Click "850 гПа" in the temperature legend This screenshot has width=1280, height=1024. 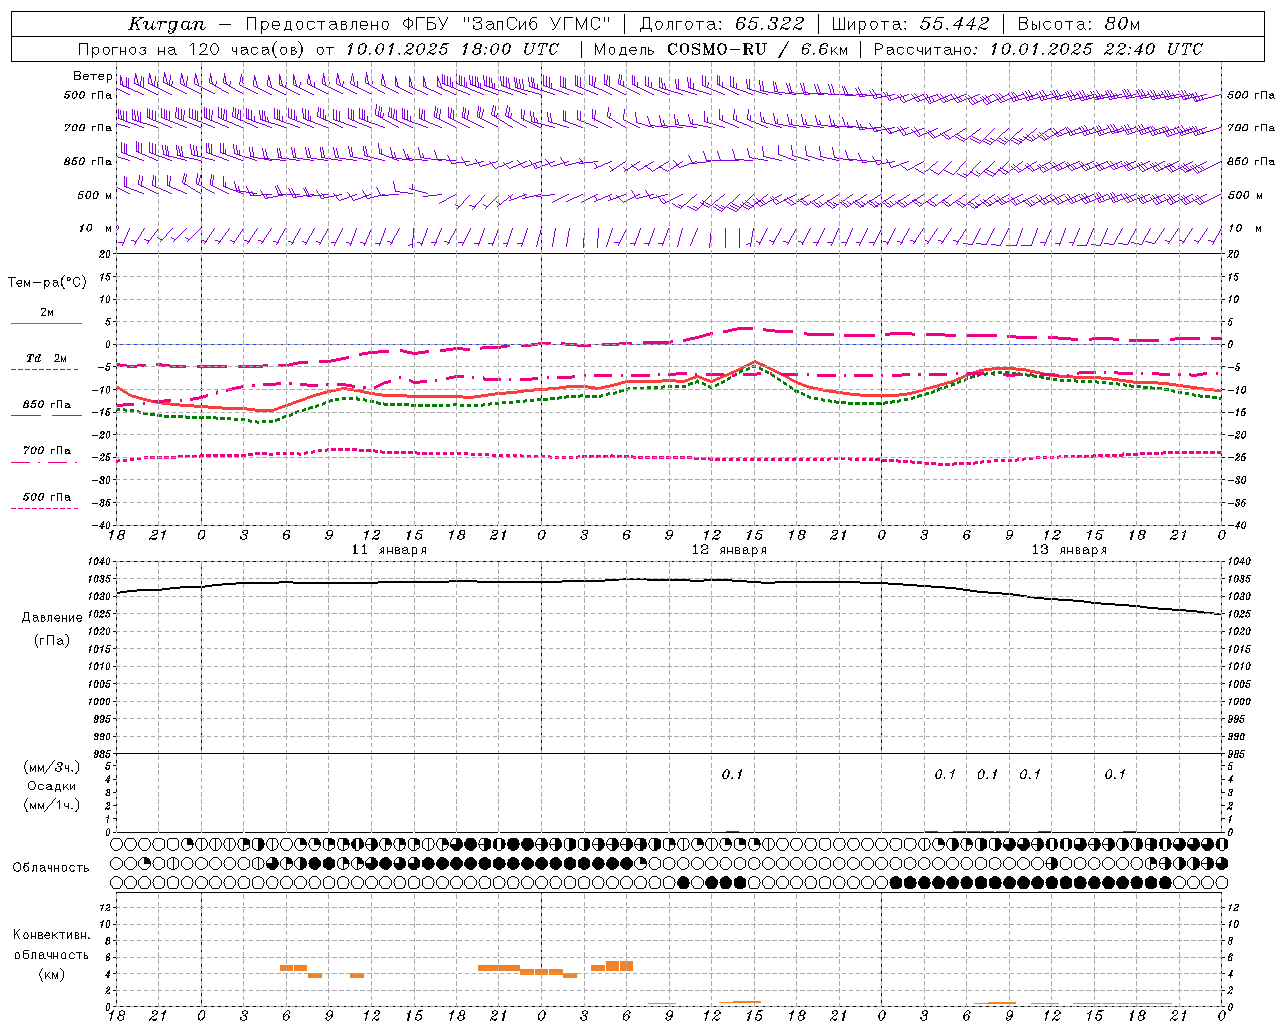tap(47, 405)
